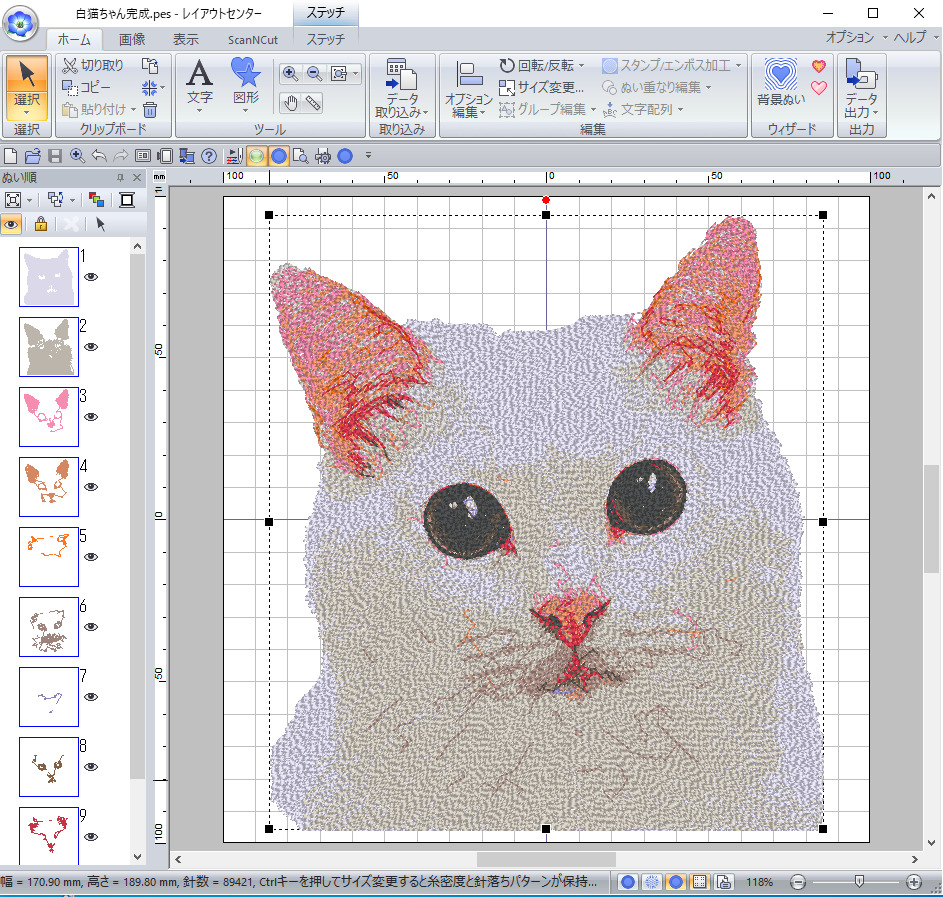Switch to the ホーム tab
The height and width of the screenshot is (897, 943).
pyautogui.click(x=75, y=40)
